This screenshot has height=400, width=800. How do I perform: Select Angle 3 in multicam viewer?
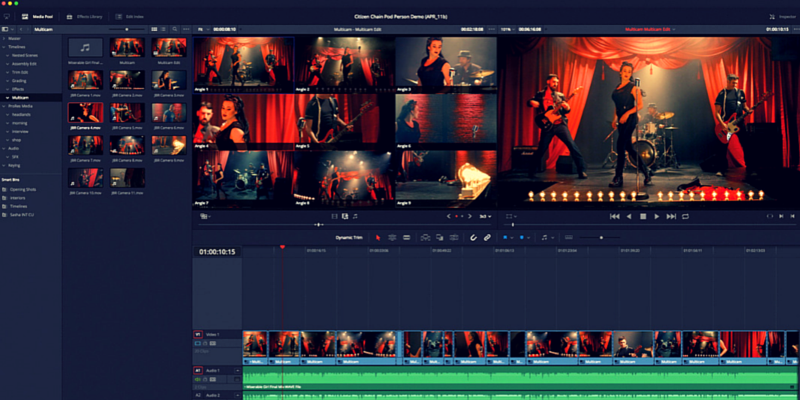446,64
